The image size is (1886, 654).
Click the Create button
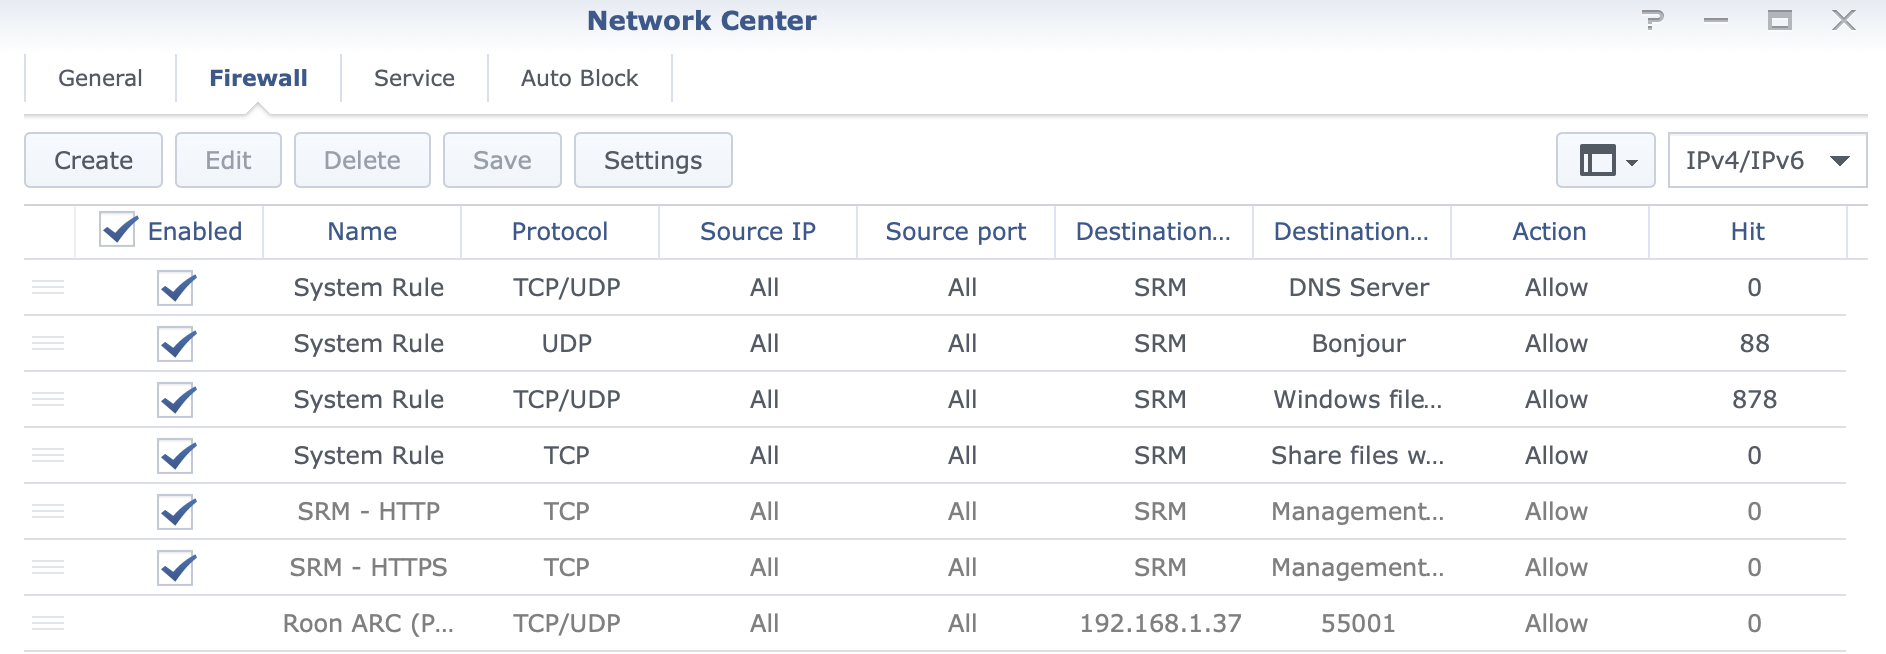pyautogui.click(x=93, y=160)
